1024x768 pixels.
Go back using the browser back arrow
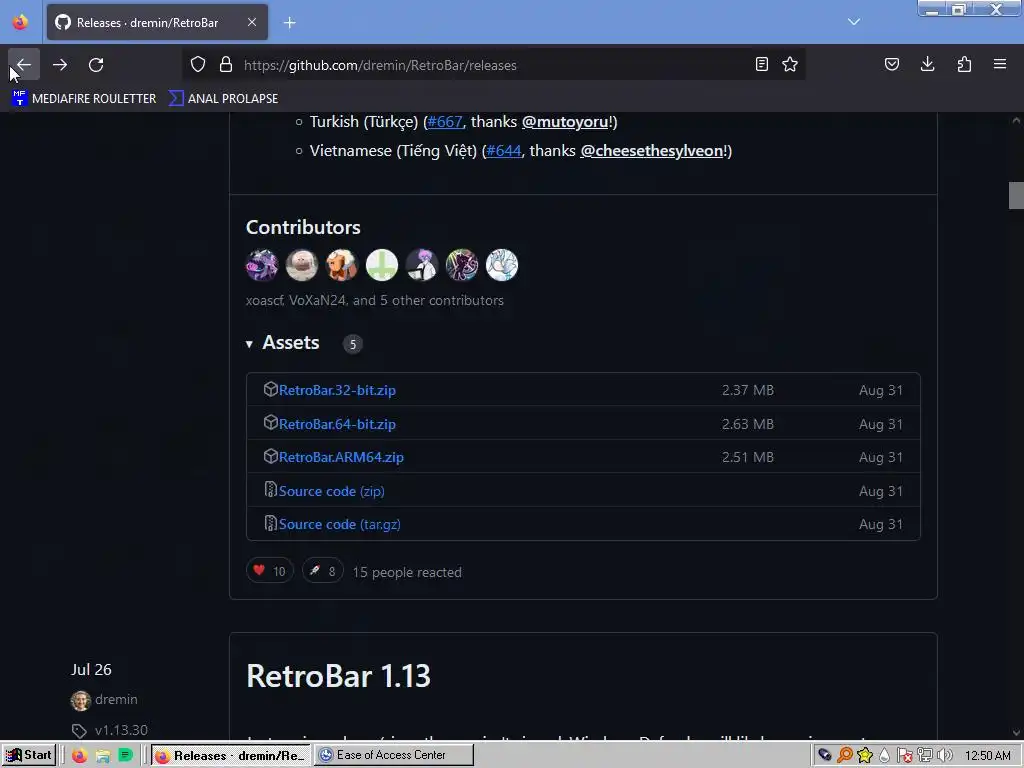coord(24,65)
